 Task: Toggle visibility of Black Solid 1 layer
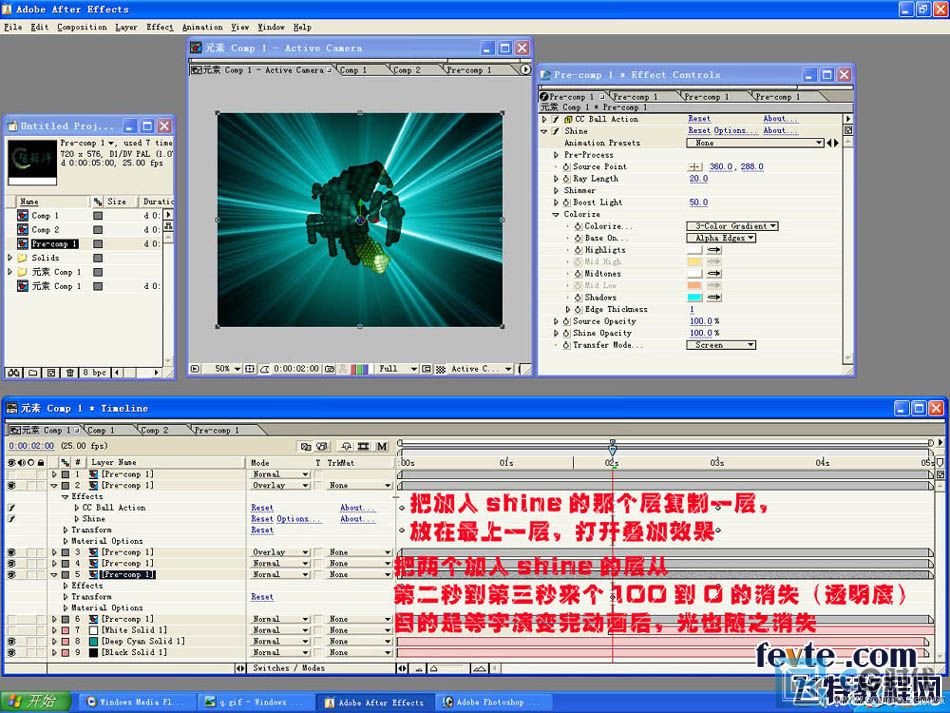click(x=12, y=652)
